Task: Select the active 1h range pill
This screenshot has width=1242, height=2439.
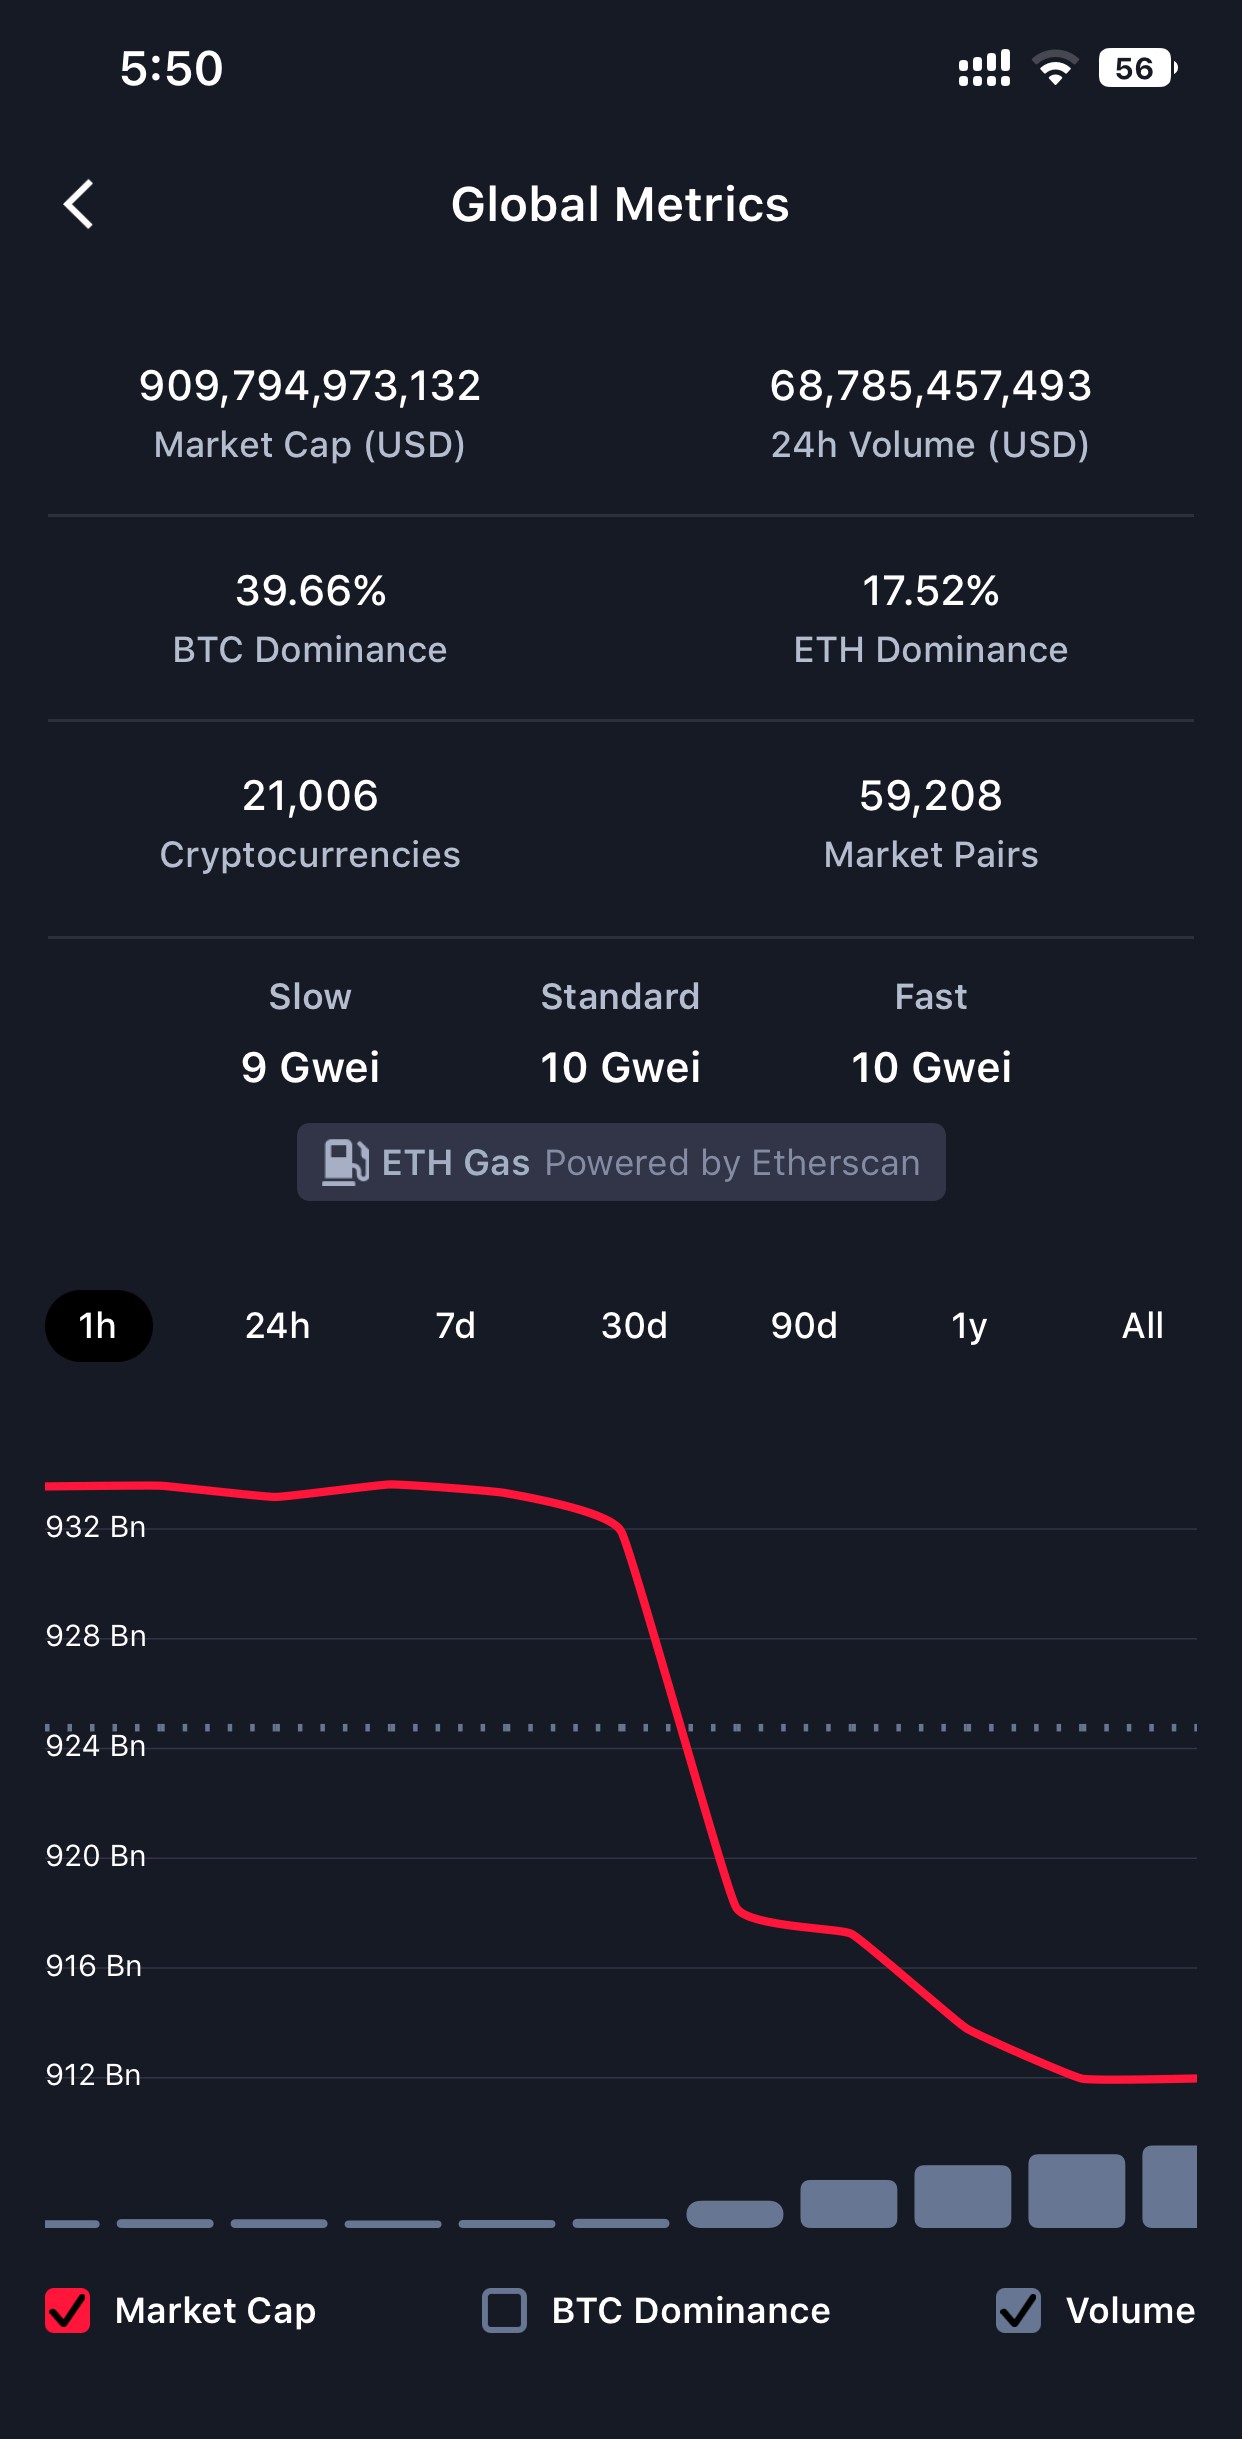Action: point(98,1326)
